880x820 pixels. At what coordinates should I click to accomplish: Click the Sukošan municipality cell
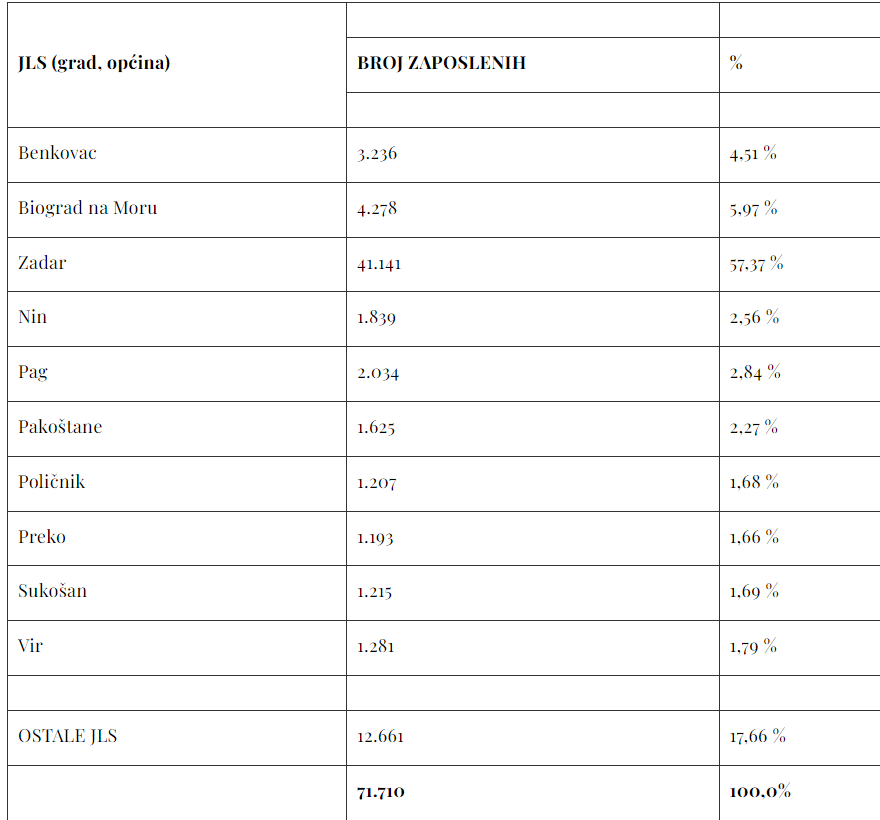click(x=52, y=591)
